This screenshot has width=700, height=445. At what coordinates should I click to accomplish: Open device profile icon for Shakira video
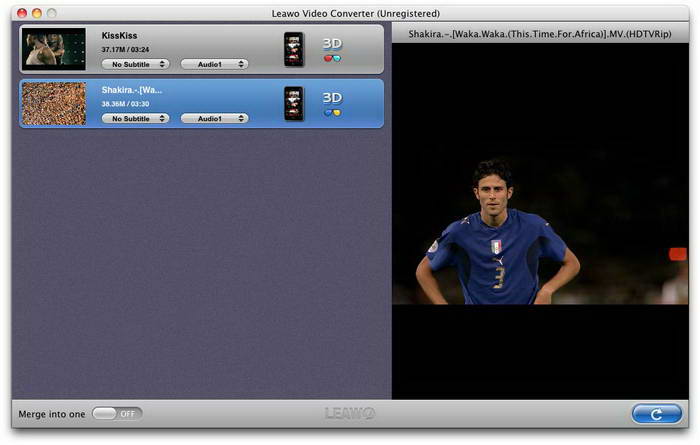tap(294, 104)
